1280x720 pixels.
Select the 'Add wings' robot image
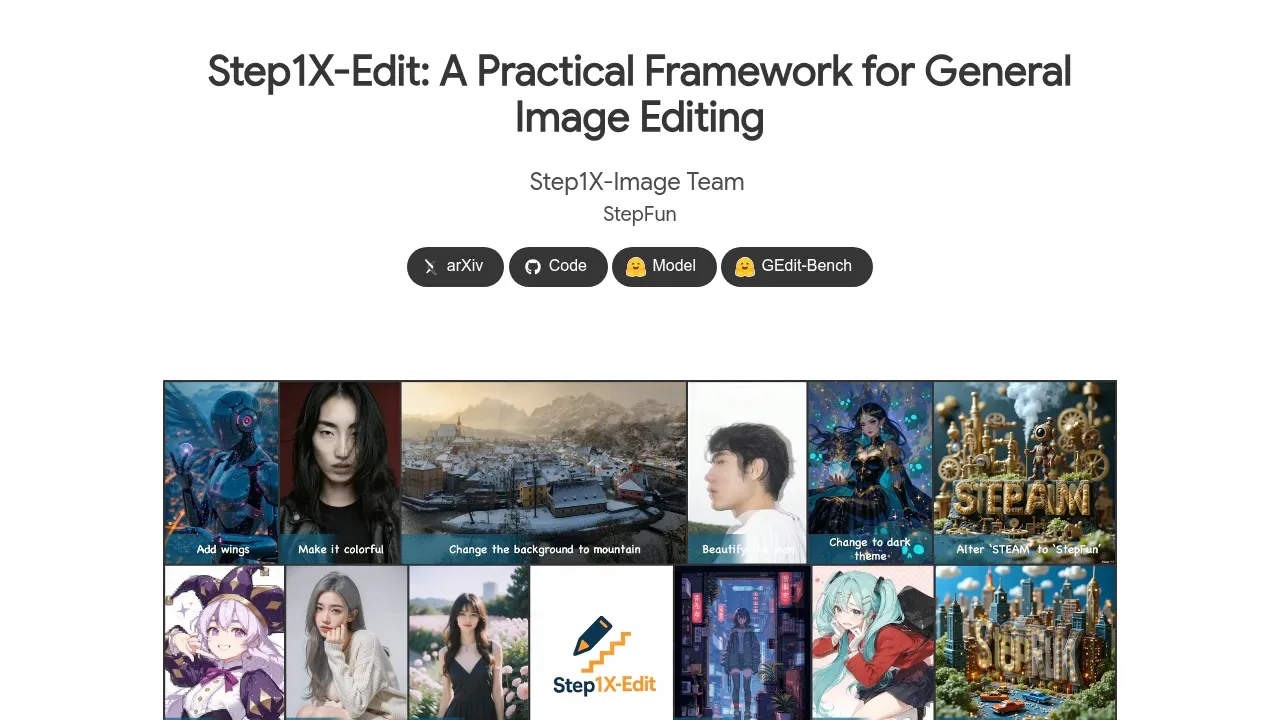222,473
